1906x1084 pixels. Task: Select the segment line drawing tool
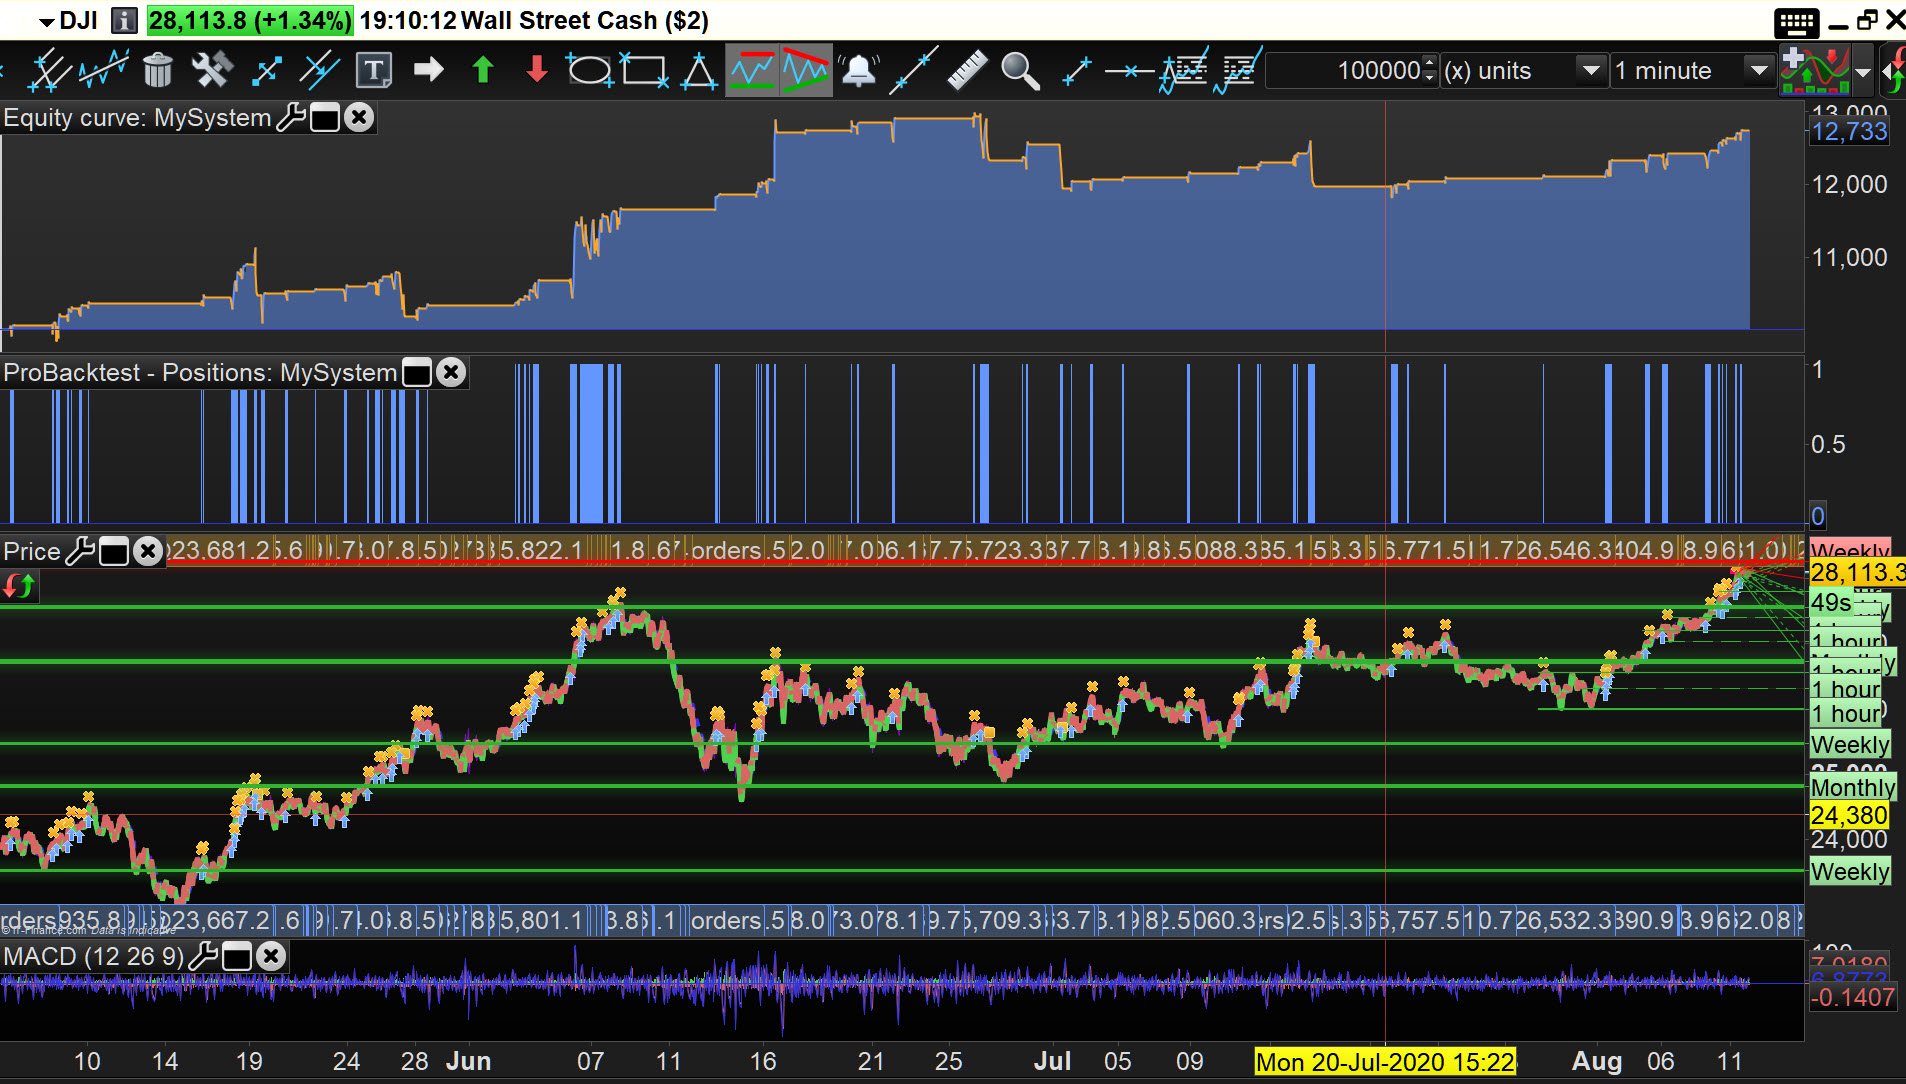pos(267,71)
